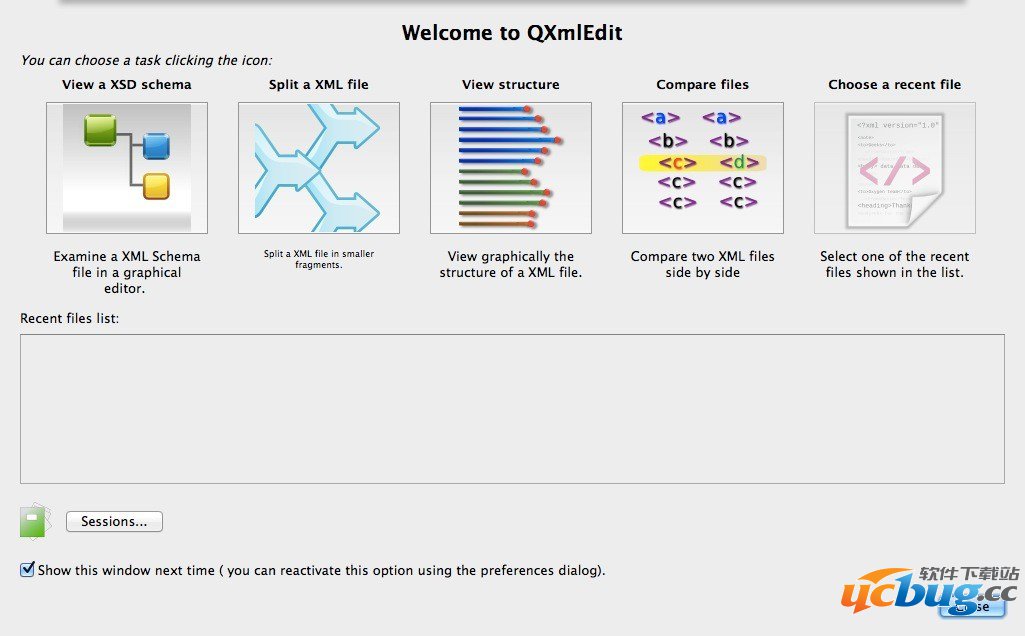Click the "Compare two XML files side by side" text
1025x636 pixels.
(x=703, y=264)
